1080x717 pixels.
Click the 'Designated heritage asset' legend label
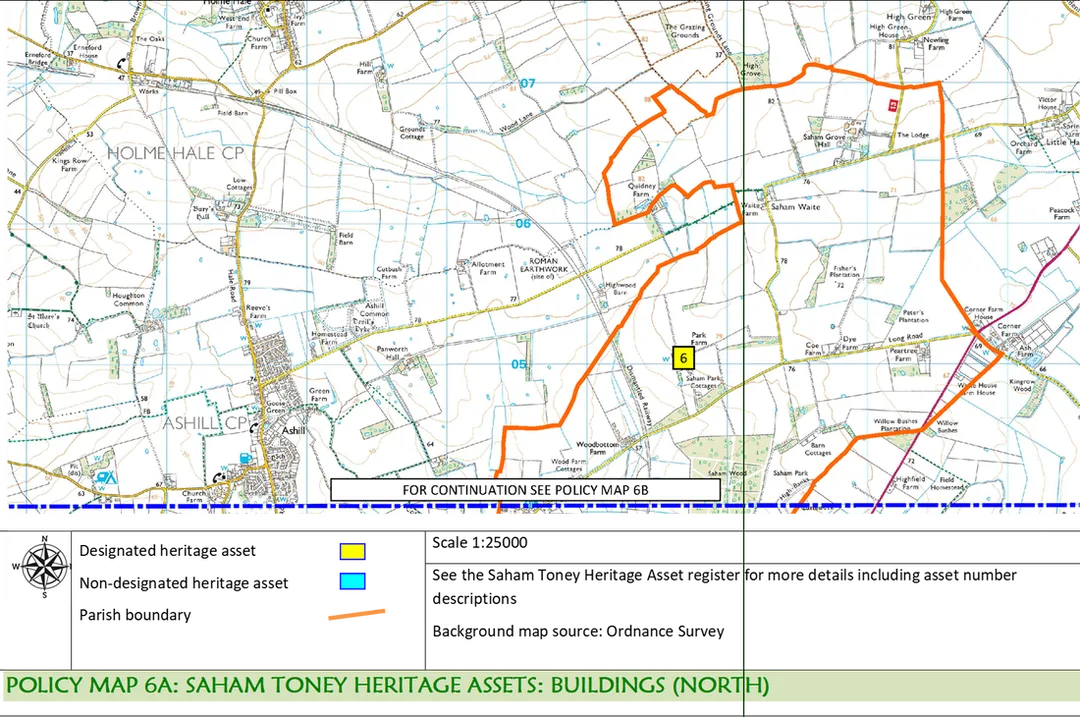[167, 551]
